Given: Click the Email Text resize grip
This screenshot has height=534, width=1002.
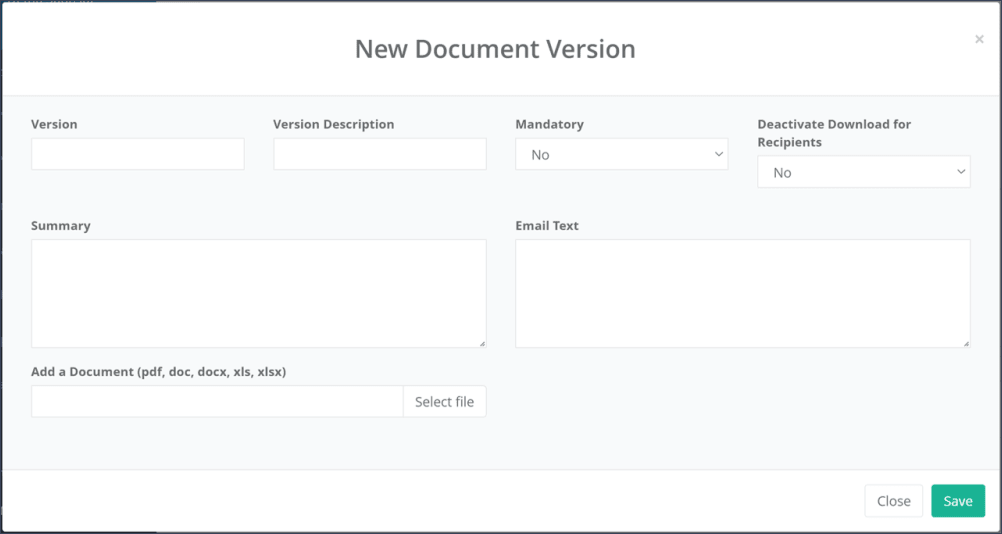Looking at the screenshot, I should (966, 343).
